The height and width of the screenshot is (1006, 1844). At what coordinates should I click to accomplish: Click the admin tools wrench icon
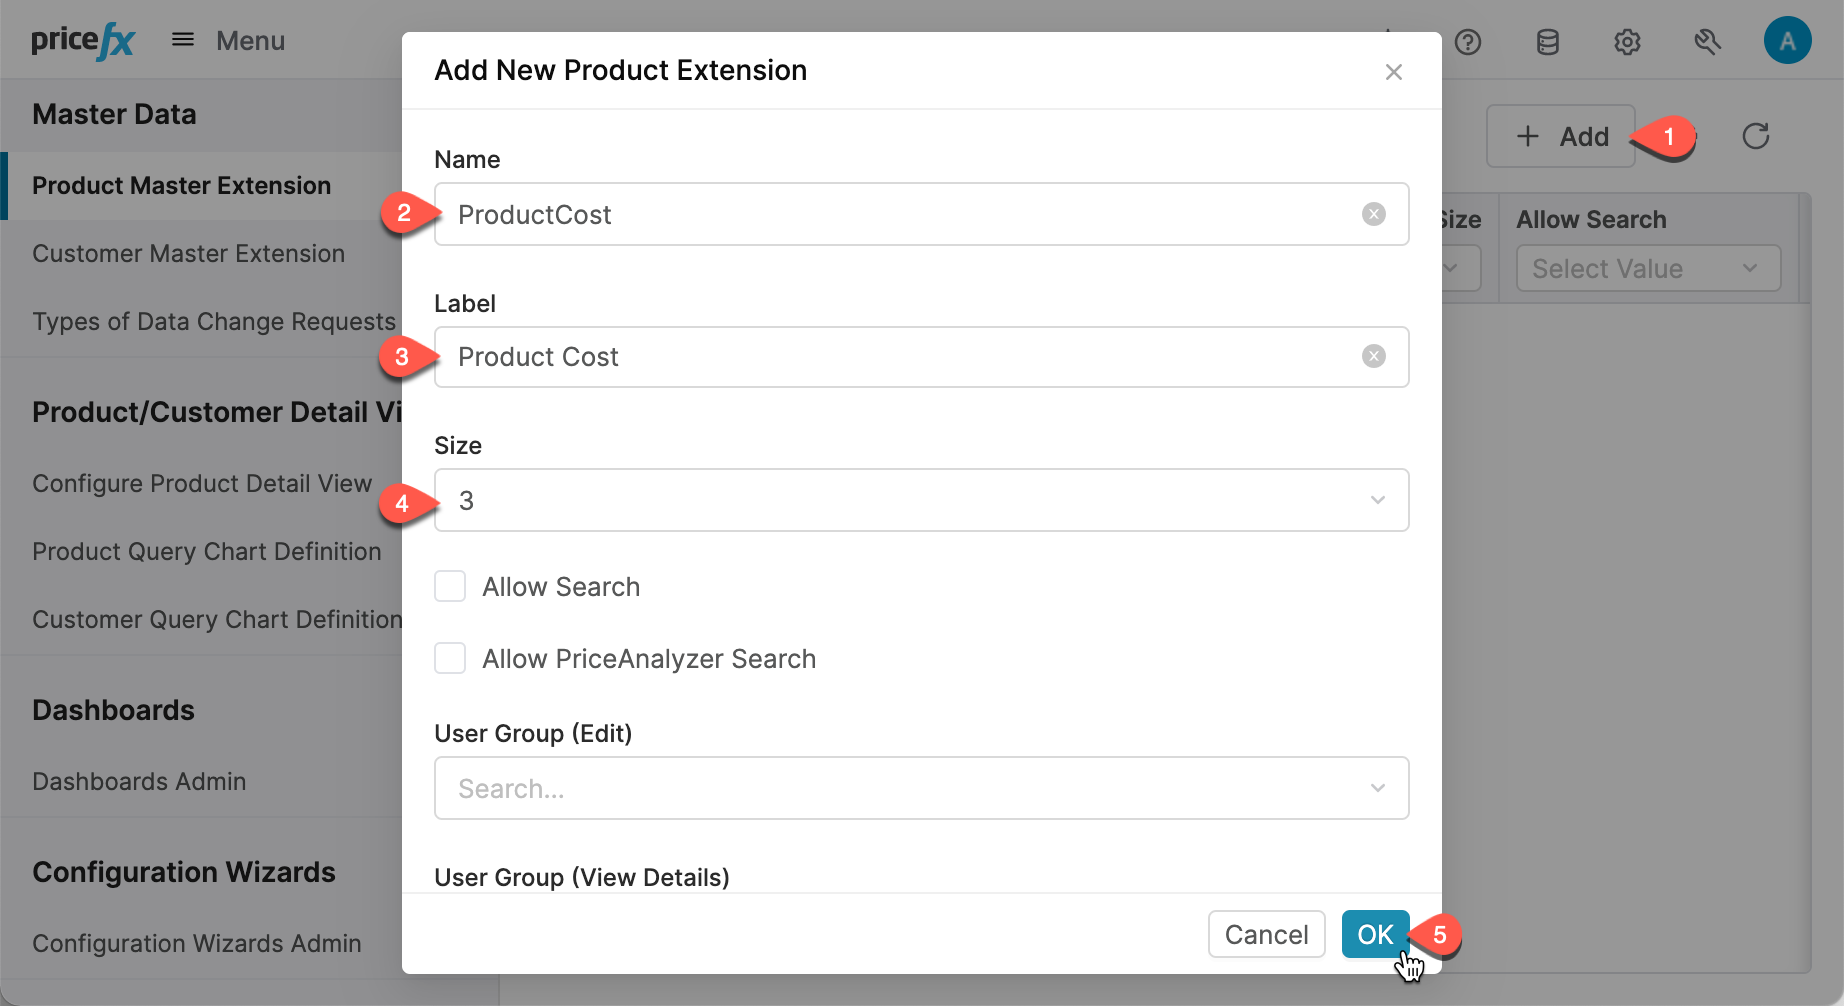[x=1707, y=42]
